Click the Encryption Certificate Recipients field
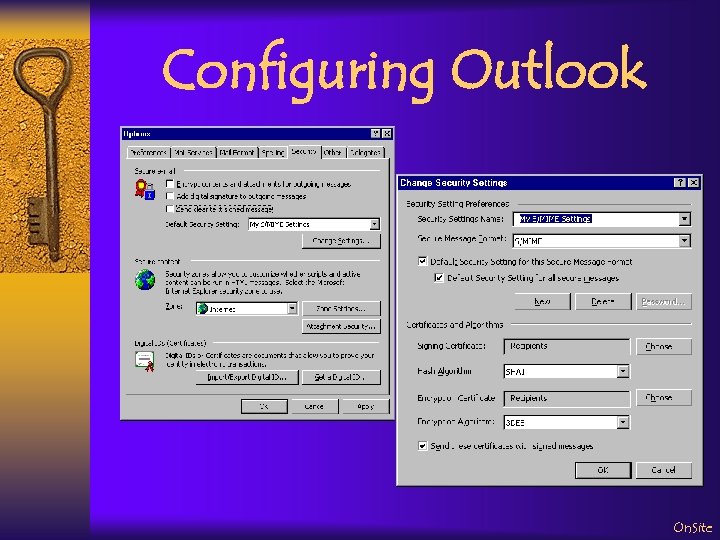 pyautogui.click(x=567, y=398)
